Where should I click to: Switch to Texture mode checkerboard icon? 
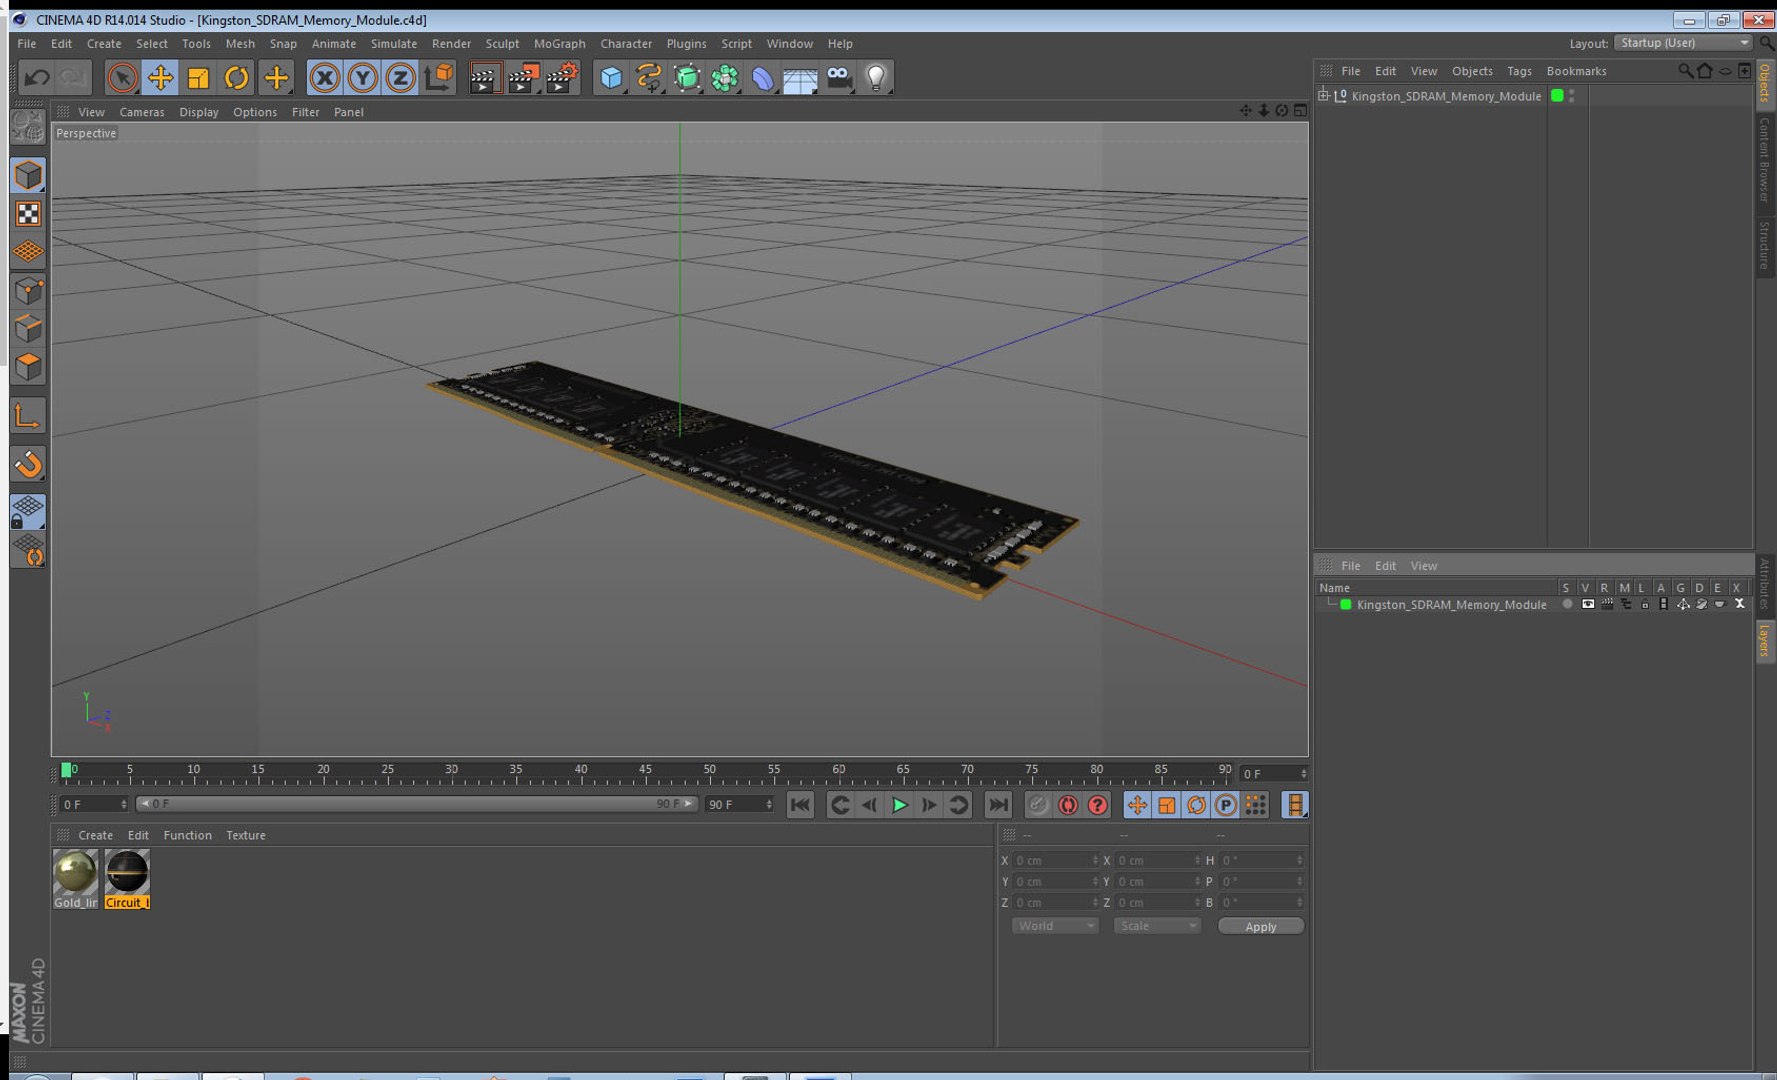28,214
